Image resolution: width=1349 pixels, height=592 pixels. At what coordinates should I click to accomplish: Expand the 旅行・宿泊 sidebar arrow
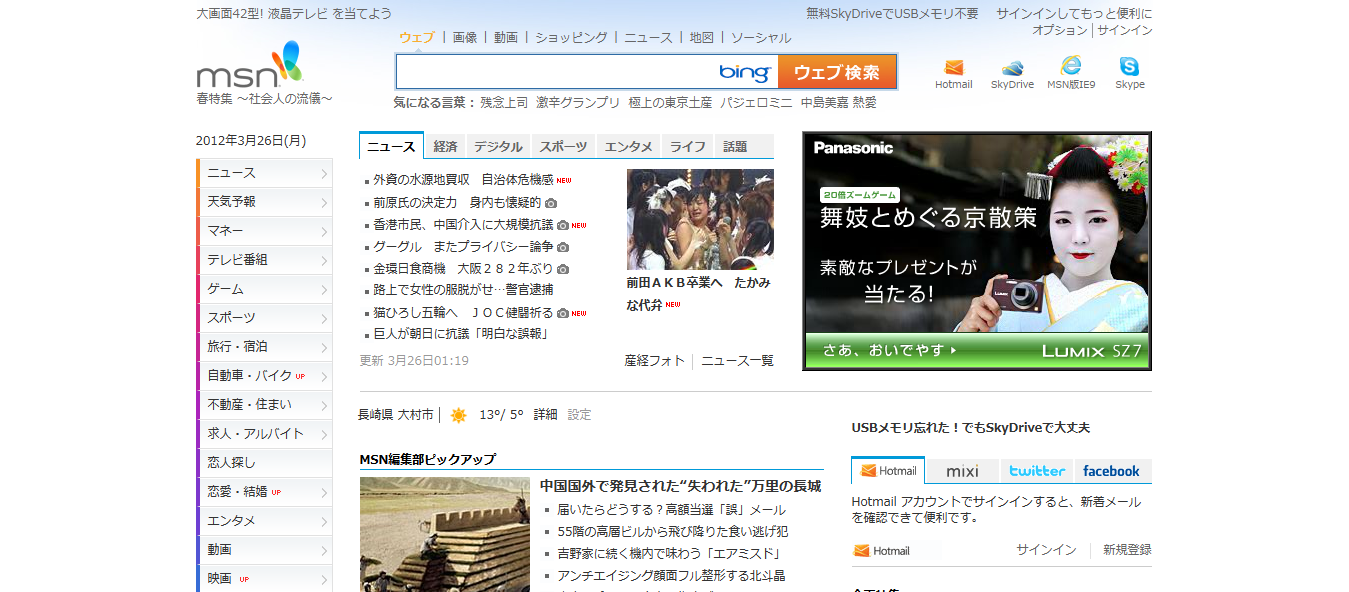pyautogui.click(x=324, y=348)
